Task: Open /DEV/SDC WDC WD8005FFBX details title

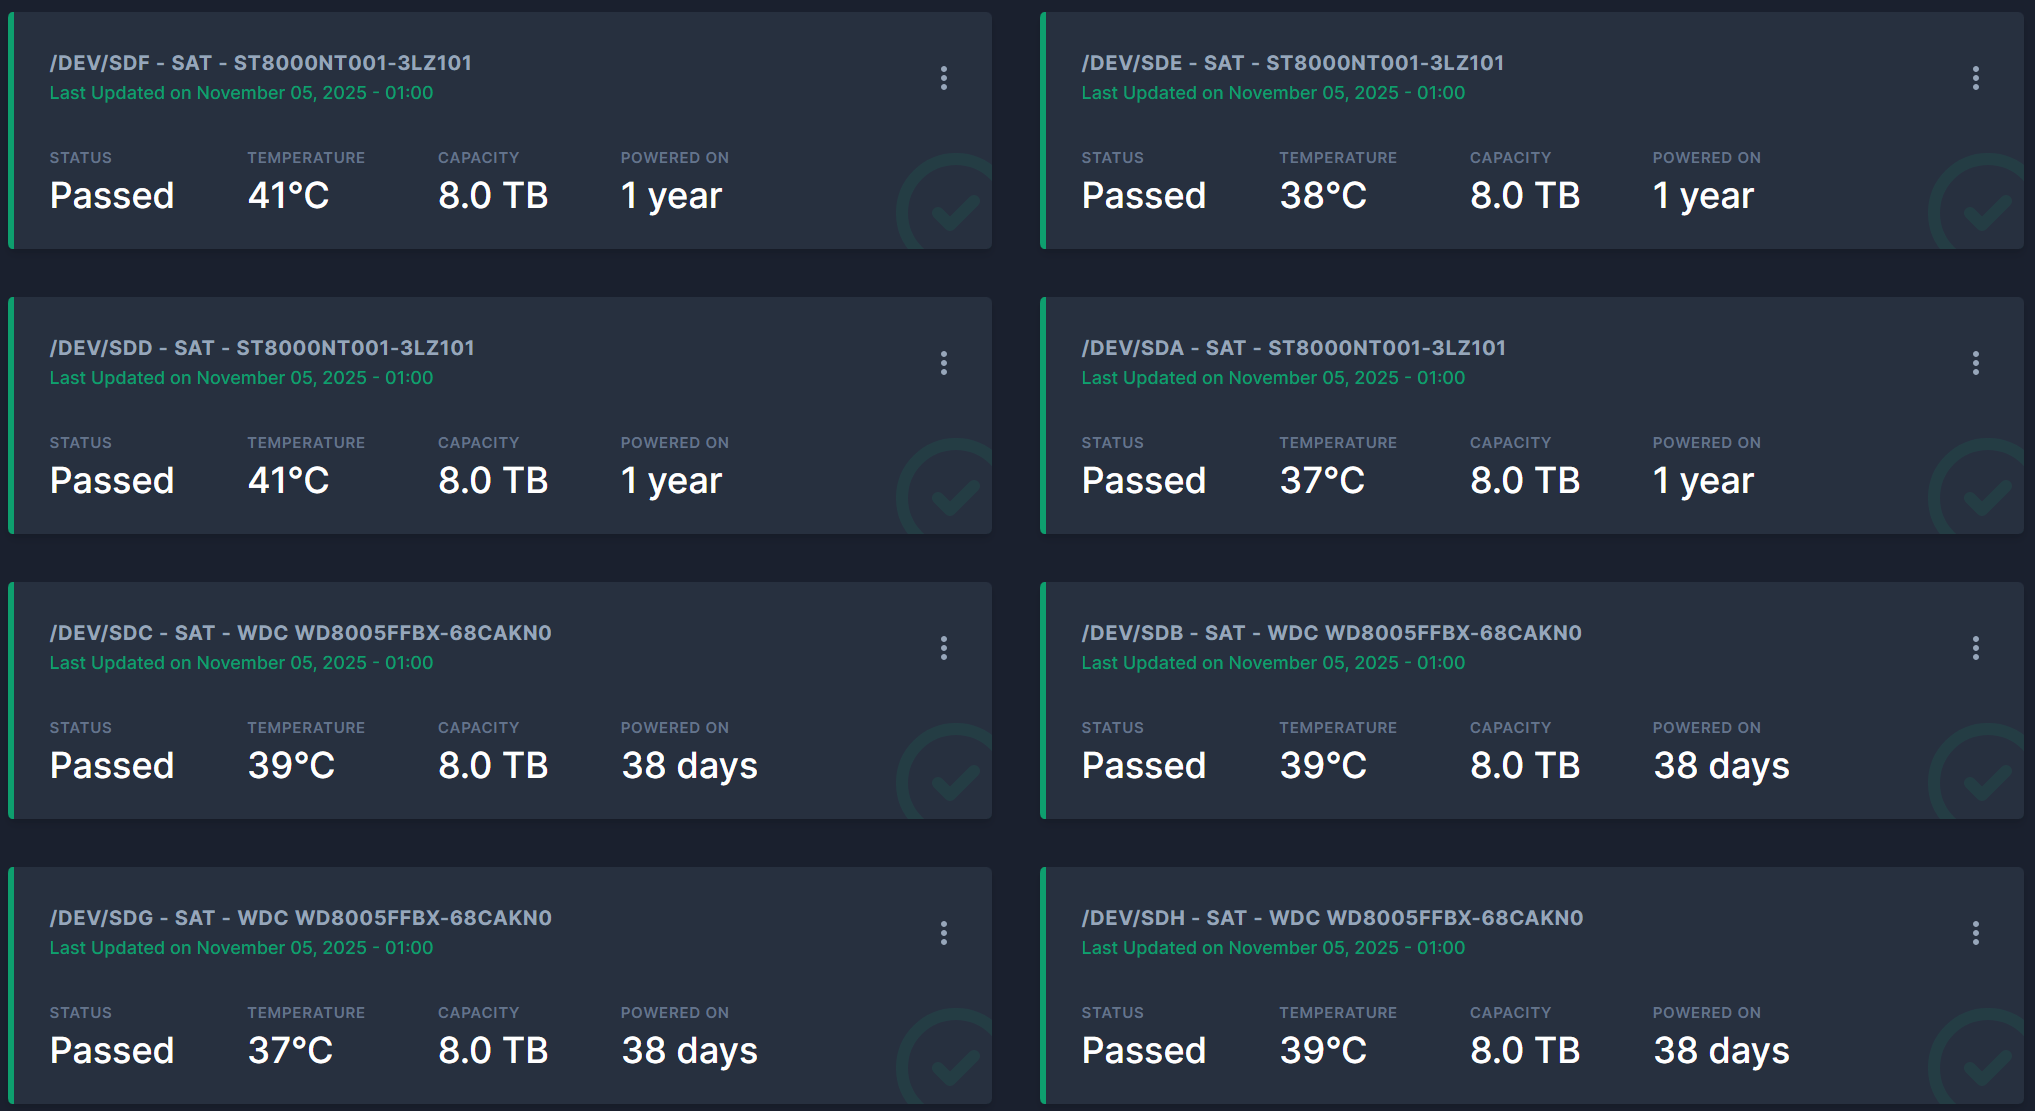Action: click(x=300, y=633)
